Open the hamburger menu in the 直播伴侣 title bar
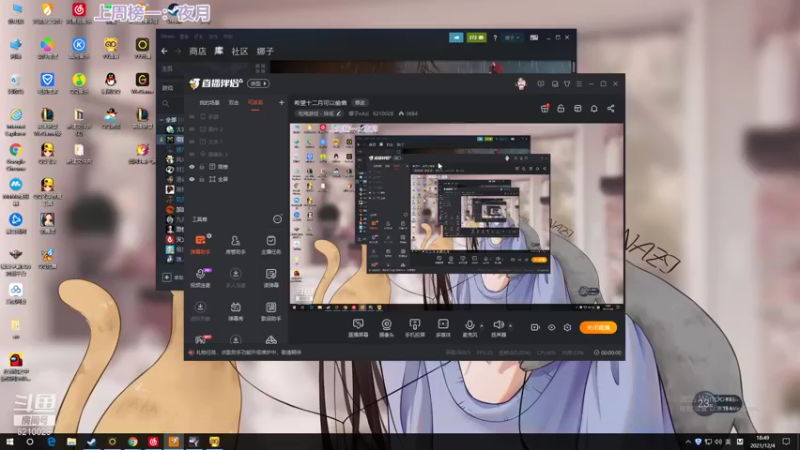Screen dimensions: 800x450 pos(579,84)
